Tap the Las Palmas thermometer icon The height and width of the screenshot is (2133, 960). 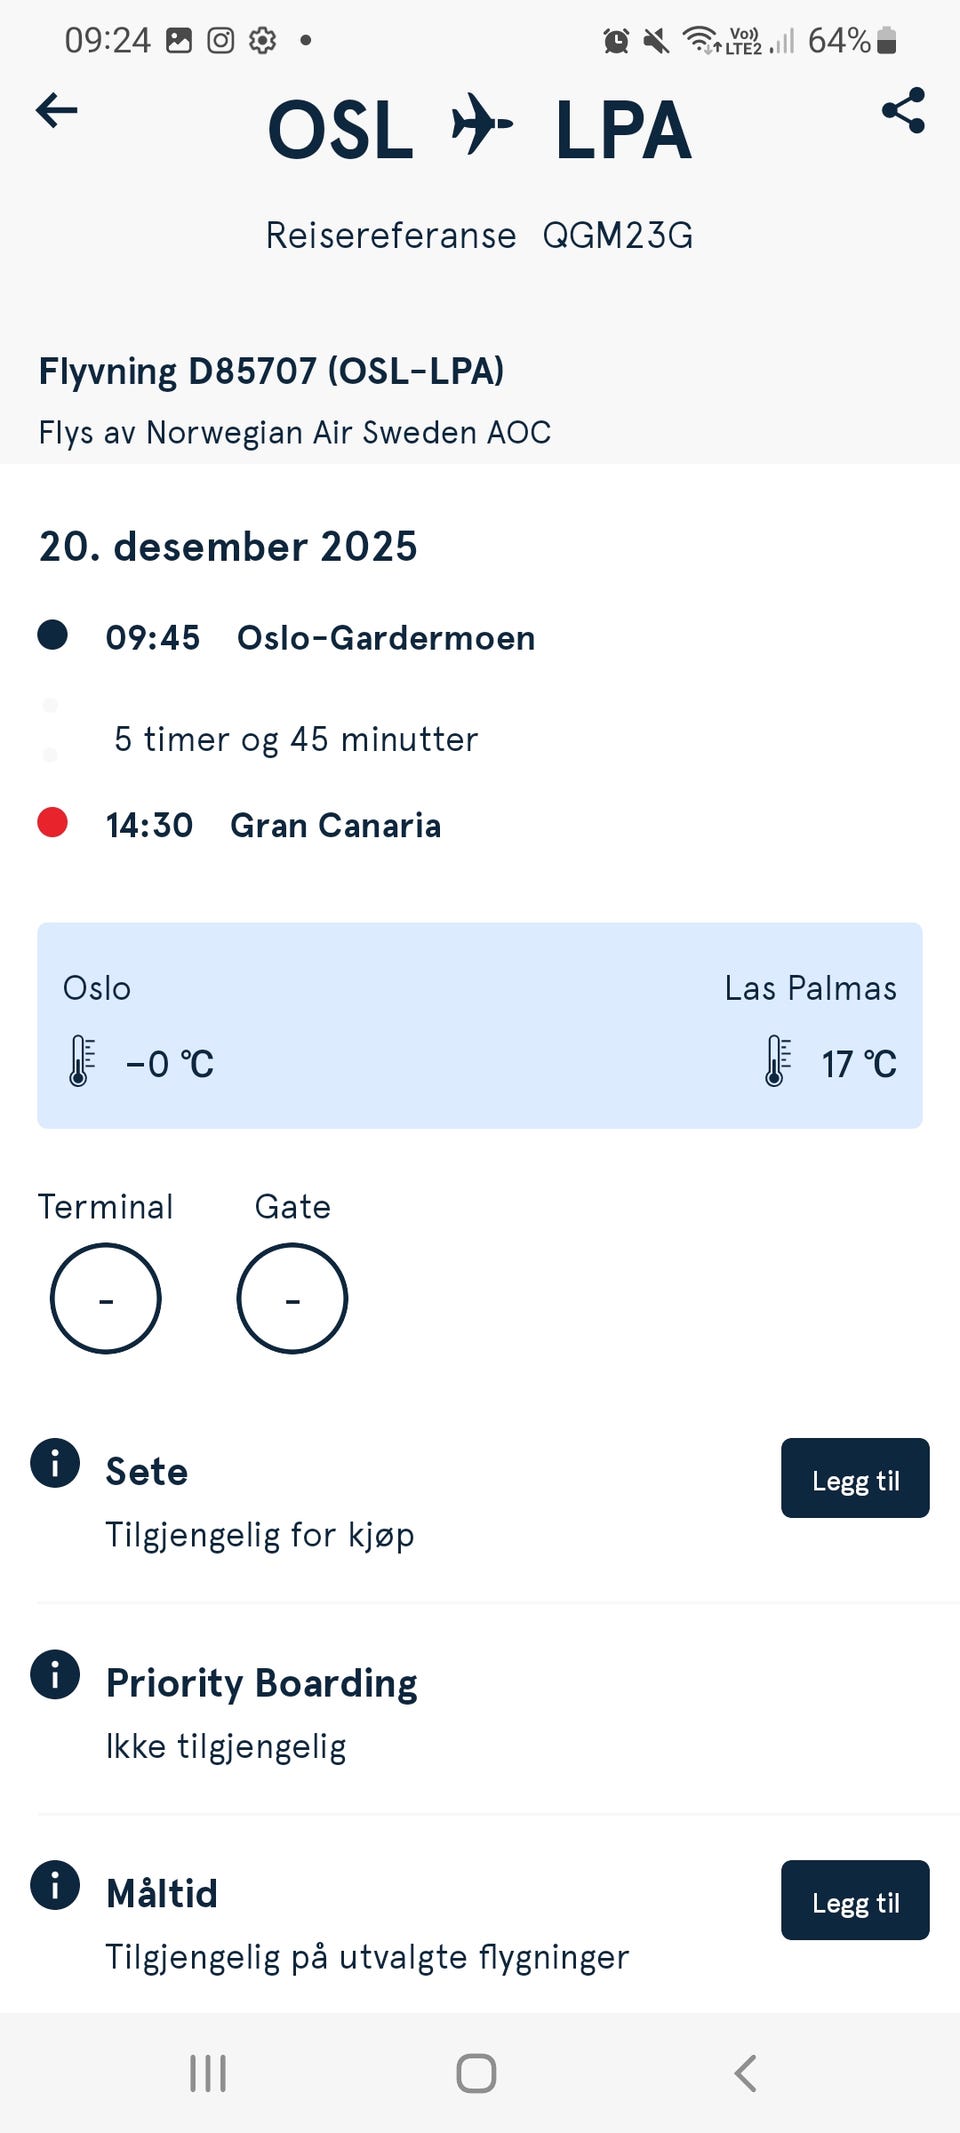pyautogui.click(x=777, y=1061)
